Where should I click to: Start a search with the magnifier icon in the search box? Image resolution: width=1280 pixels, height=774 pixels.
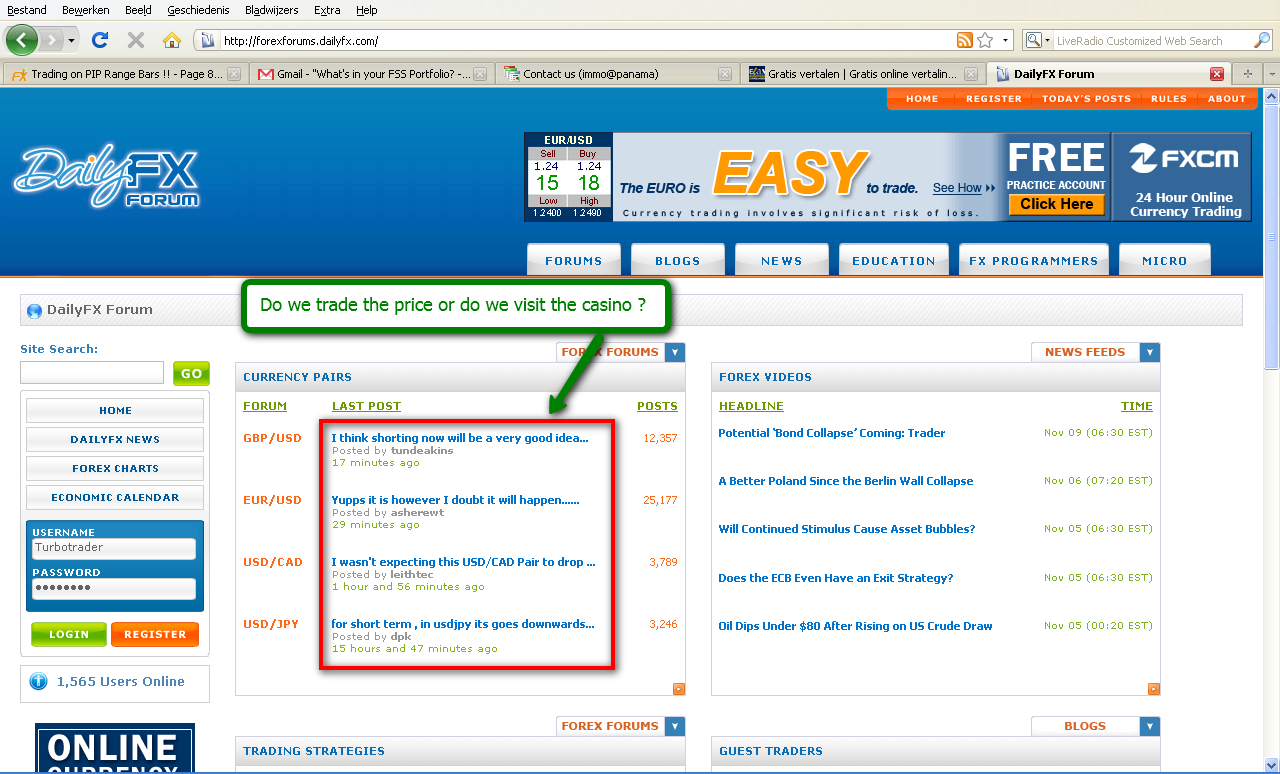click(x=1262, y=41)
